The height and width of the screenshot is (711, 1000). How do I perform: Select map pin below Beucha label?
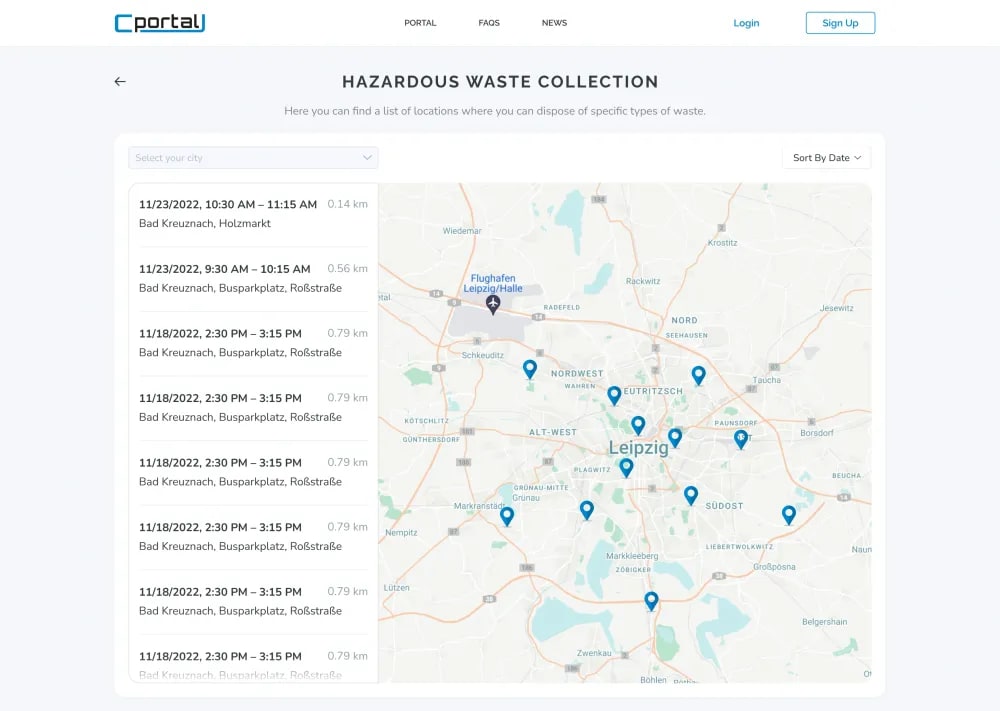[789, 515]
